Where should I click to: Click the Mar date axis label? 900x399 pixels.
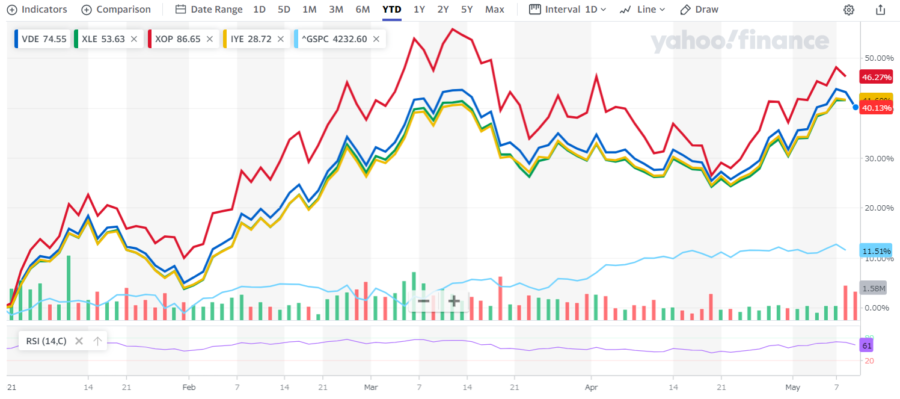tap(371, 388)
